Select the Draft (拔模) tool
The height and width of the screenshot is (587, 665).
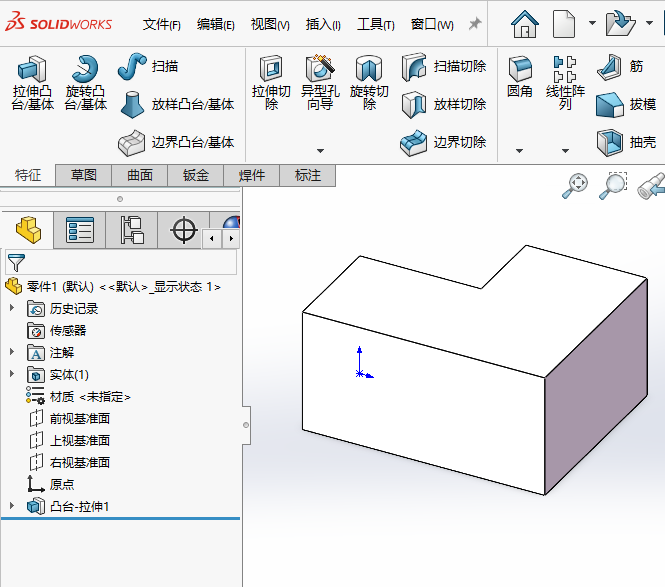pos(626,105)
